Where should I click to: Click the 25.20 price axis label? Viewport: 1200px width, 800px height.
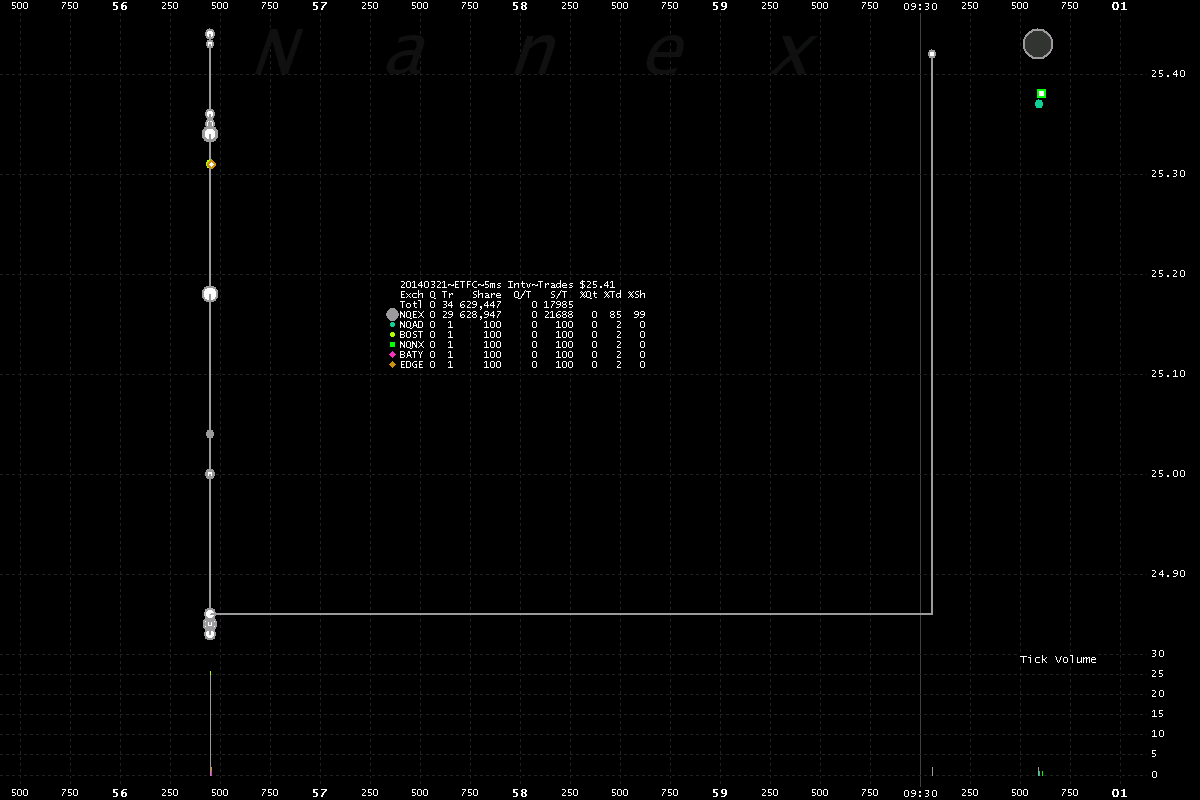[1168, 274]
